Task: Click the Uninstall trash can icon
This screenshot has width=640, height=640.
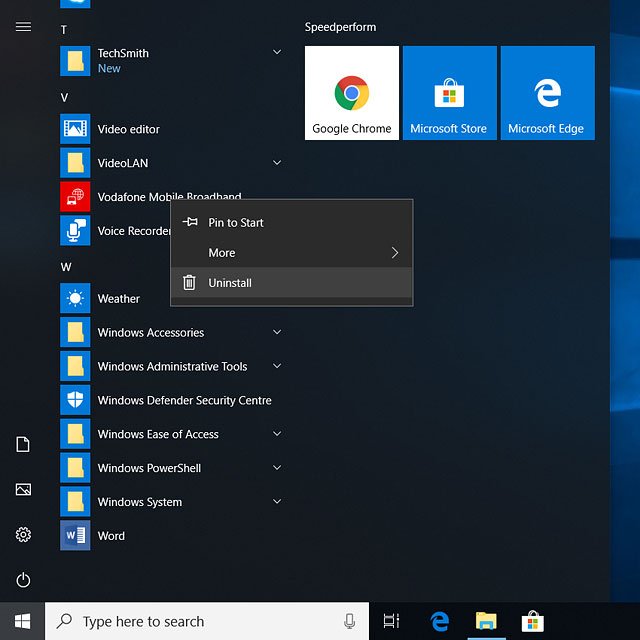Action: coord(189,282)
